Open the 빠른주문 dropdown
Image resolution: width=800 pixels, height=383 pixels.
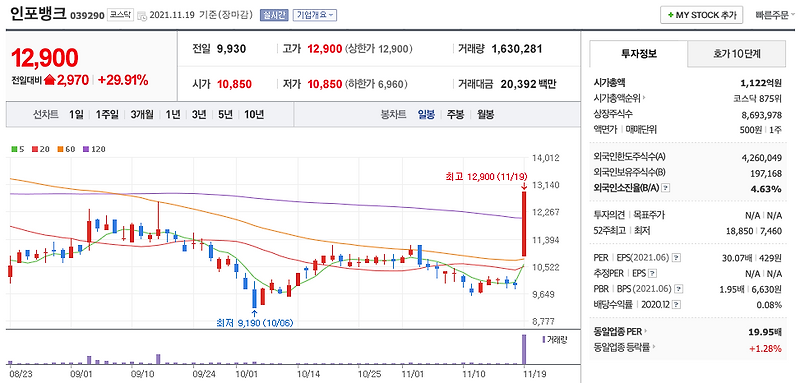tap(774, 15)
